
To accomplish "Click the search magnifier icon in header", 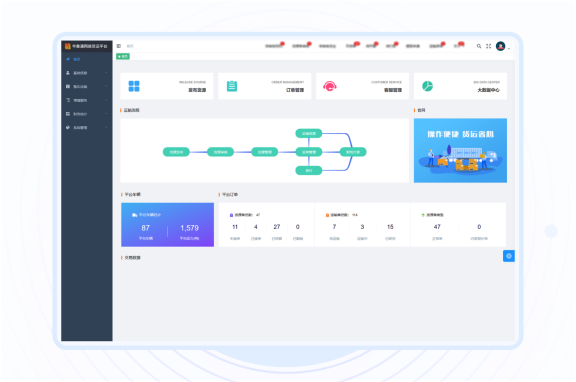I will [x=479, y=46].
